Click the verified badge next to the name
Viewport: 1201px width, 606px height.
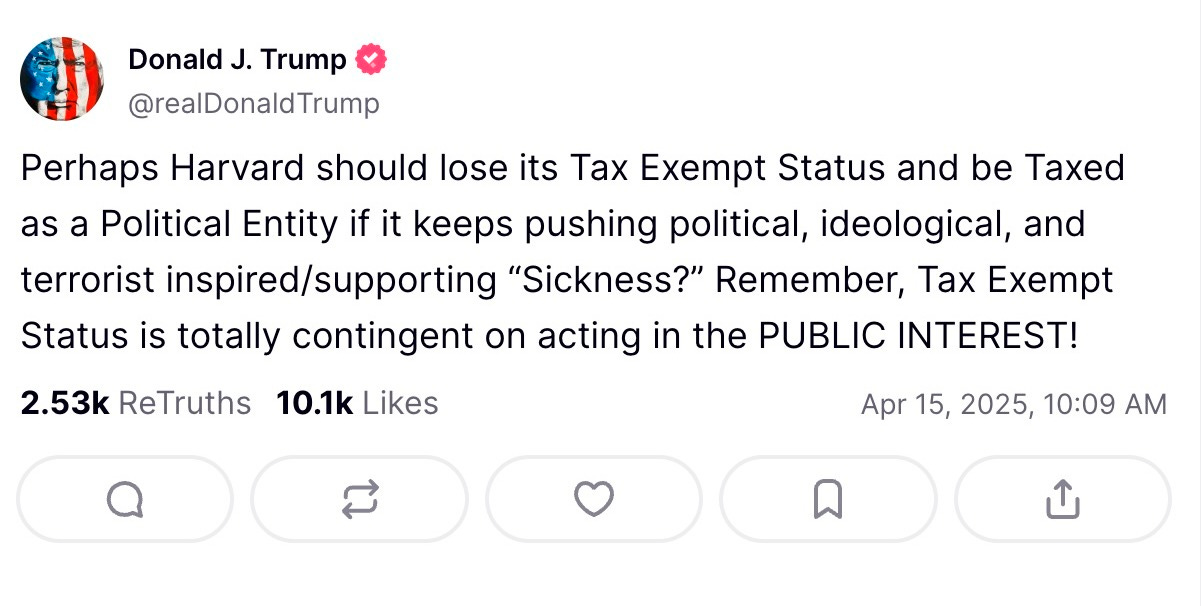[x=371, y=58]
